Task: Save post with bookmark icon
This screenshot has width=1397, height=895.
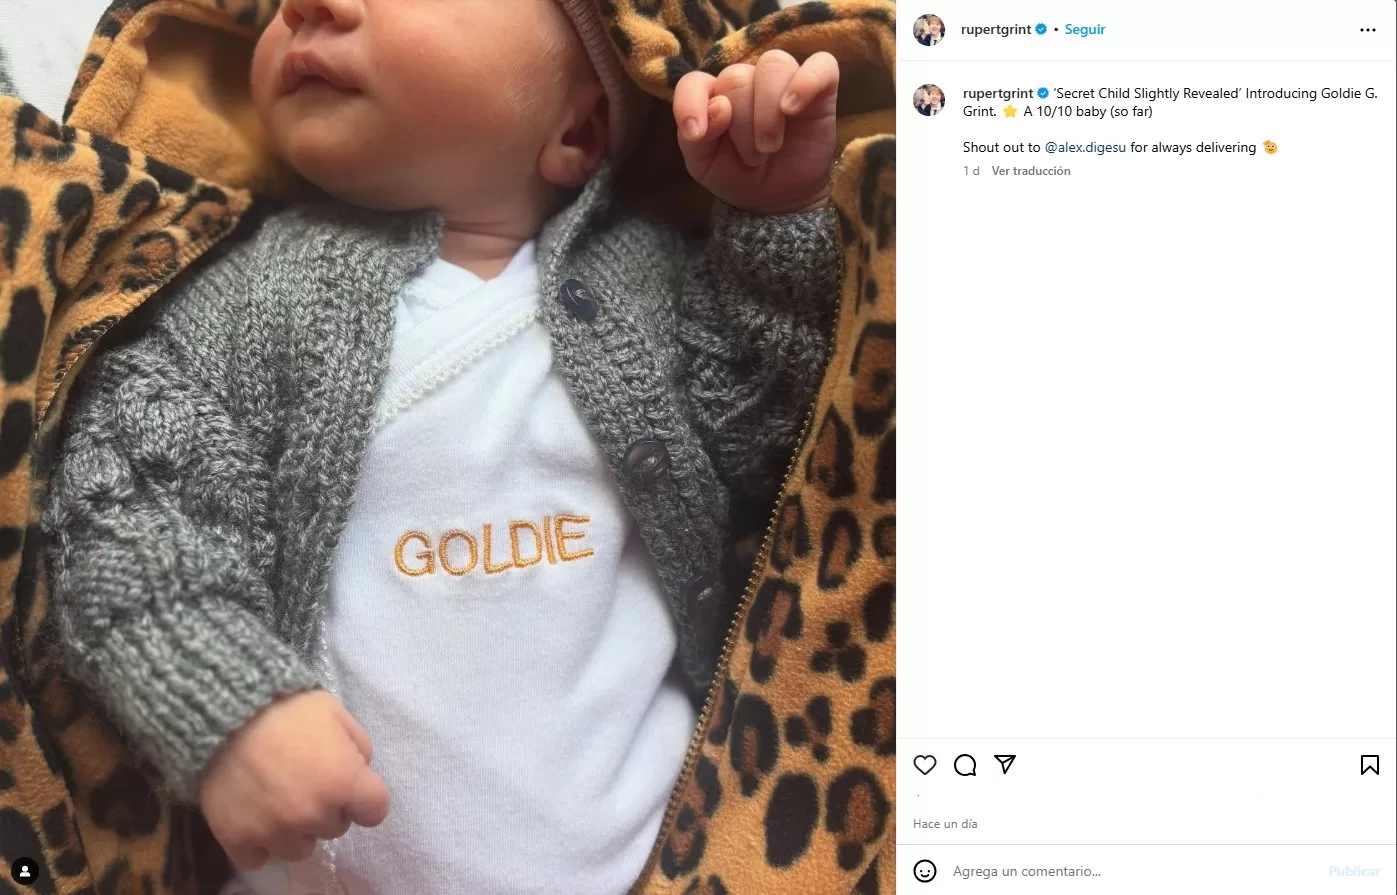Action: point(1370,765)
